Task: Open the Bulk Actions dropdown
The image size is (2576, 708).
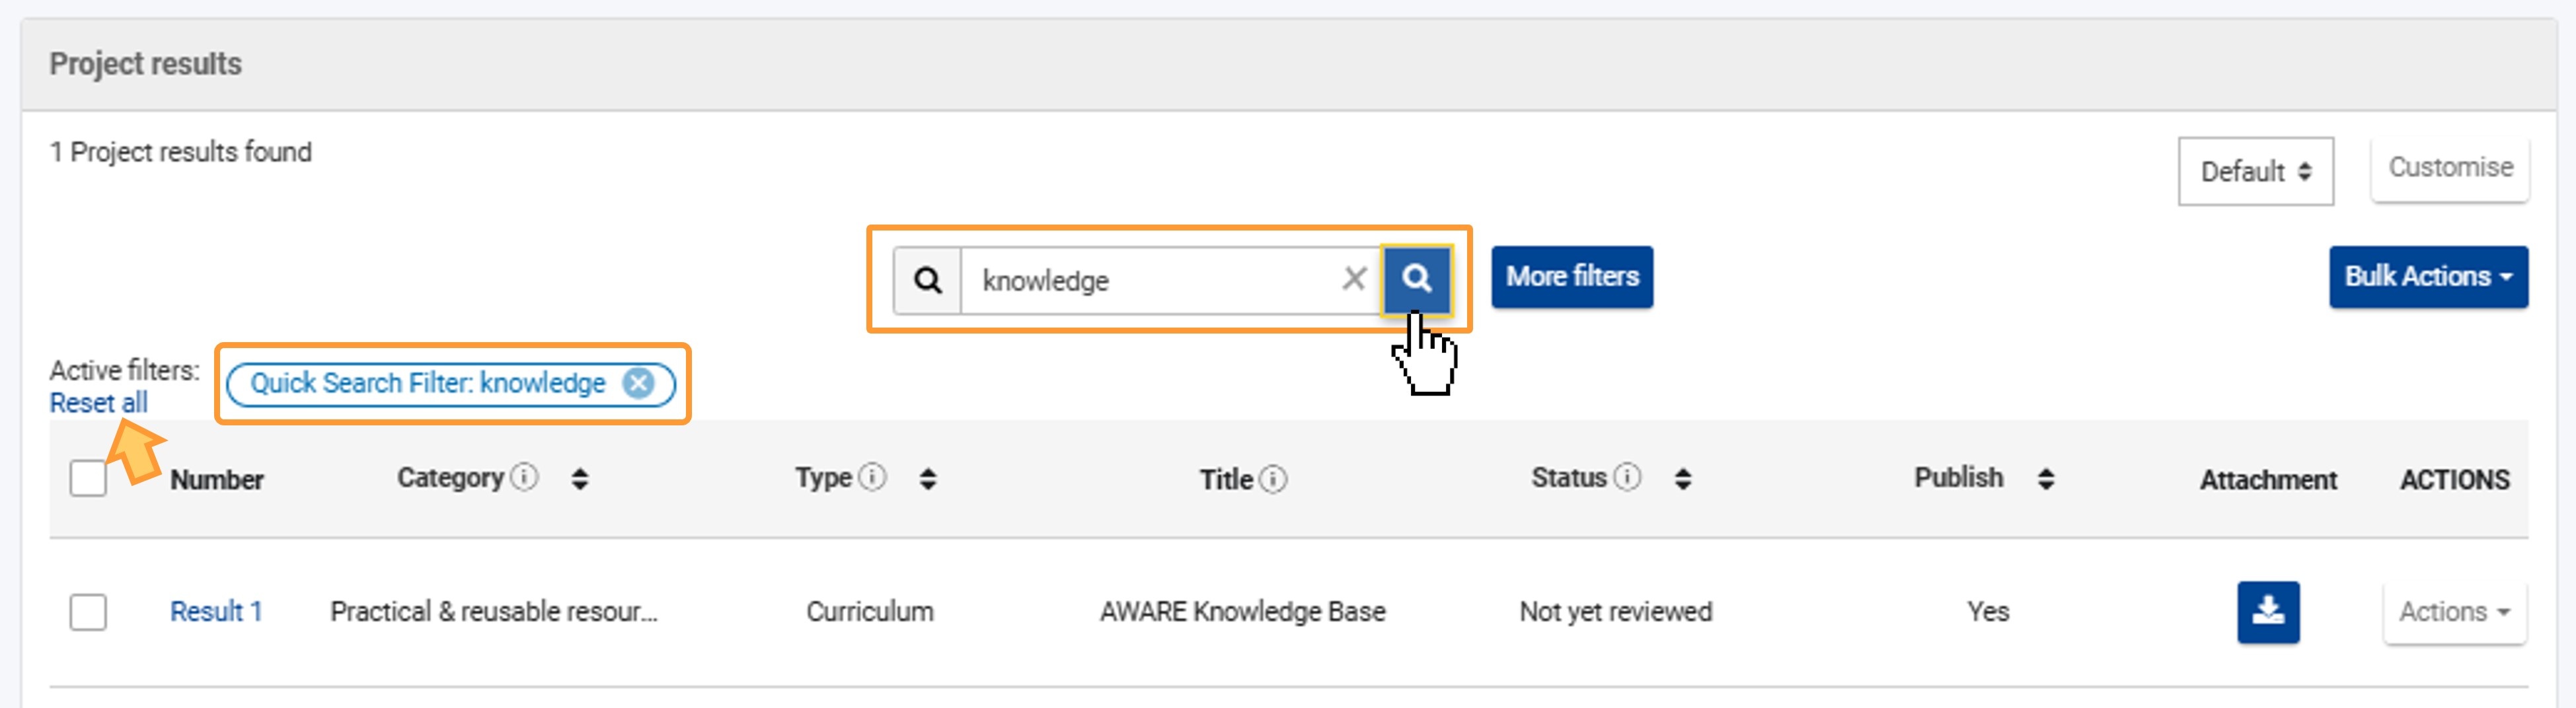Action: point(2428,277)
